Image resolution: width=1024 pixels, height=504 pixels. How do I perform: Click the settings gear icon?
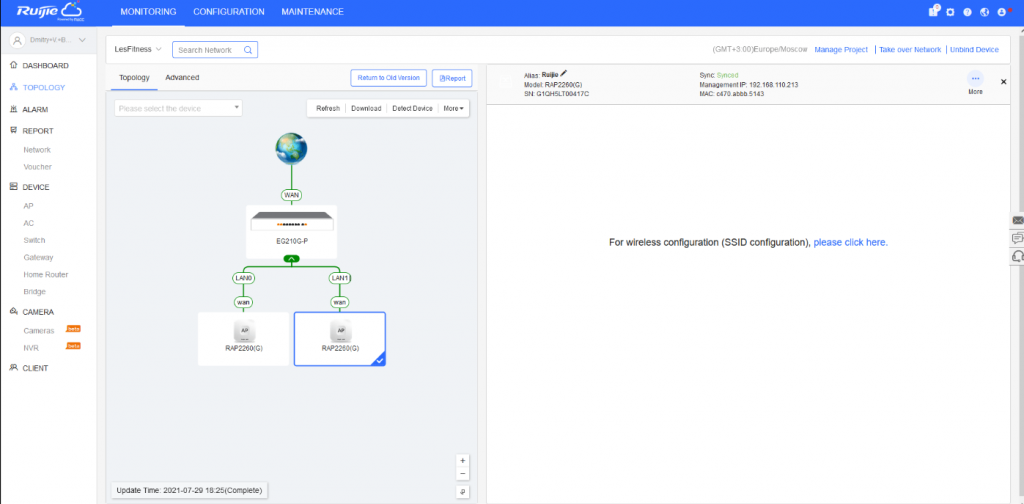point(950,12)
